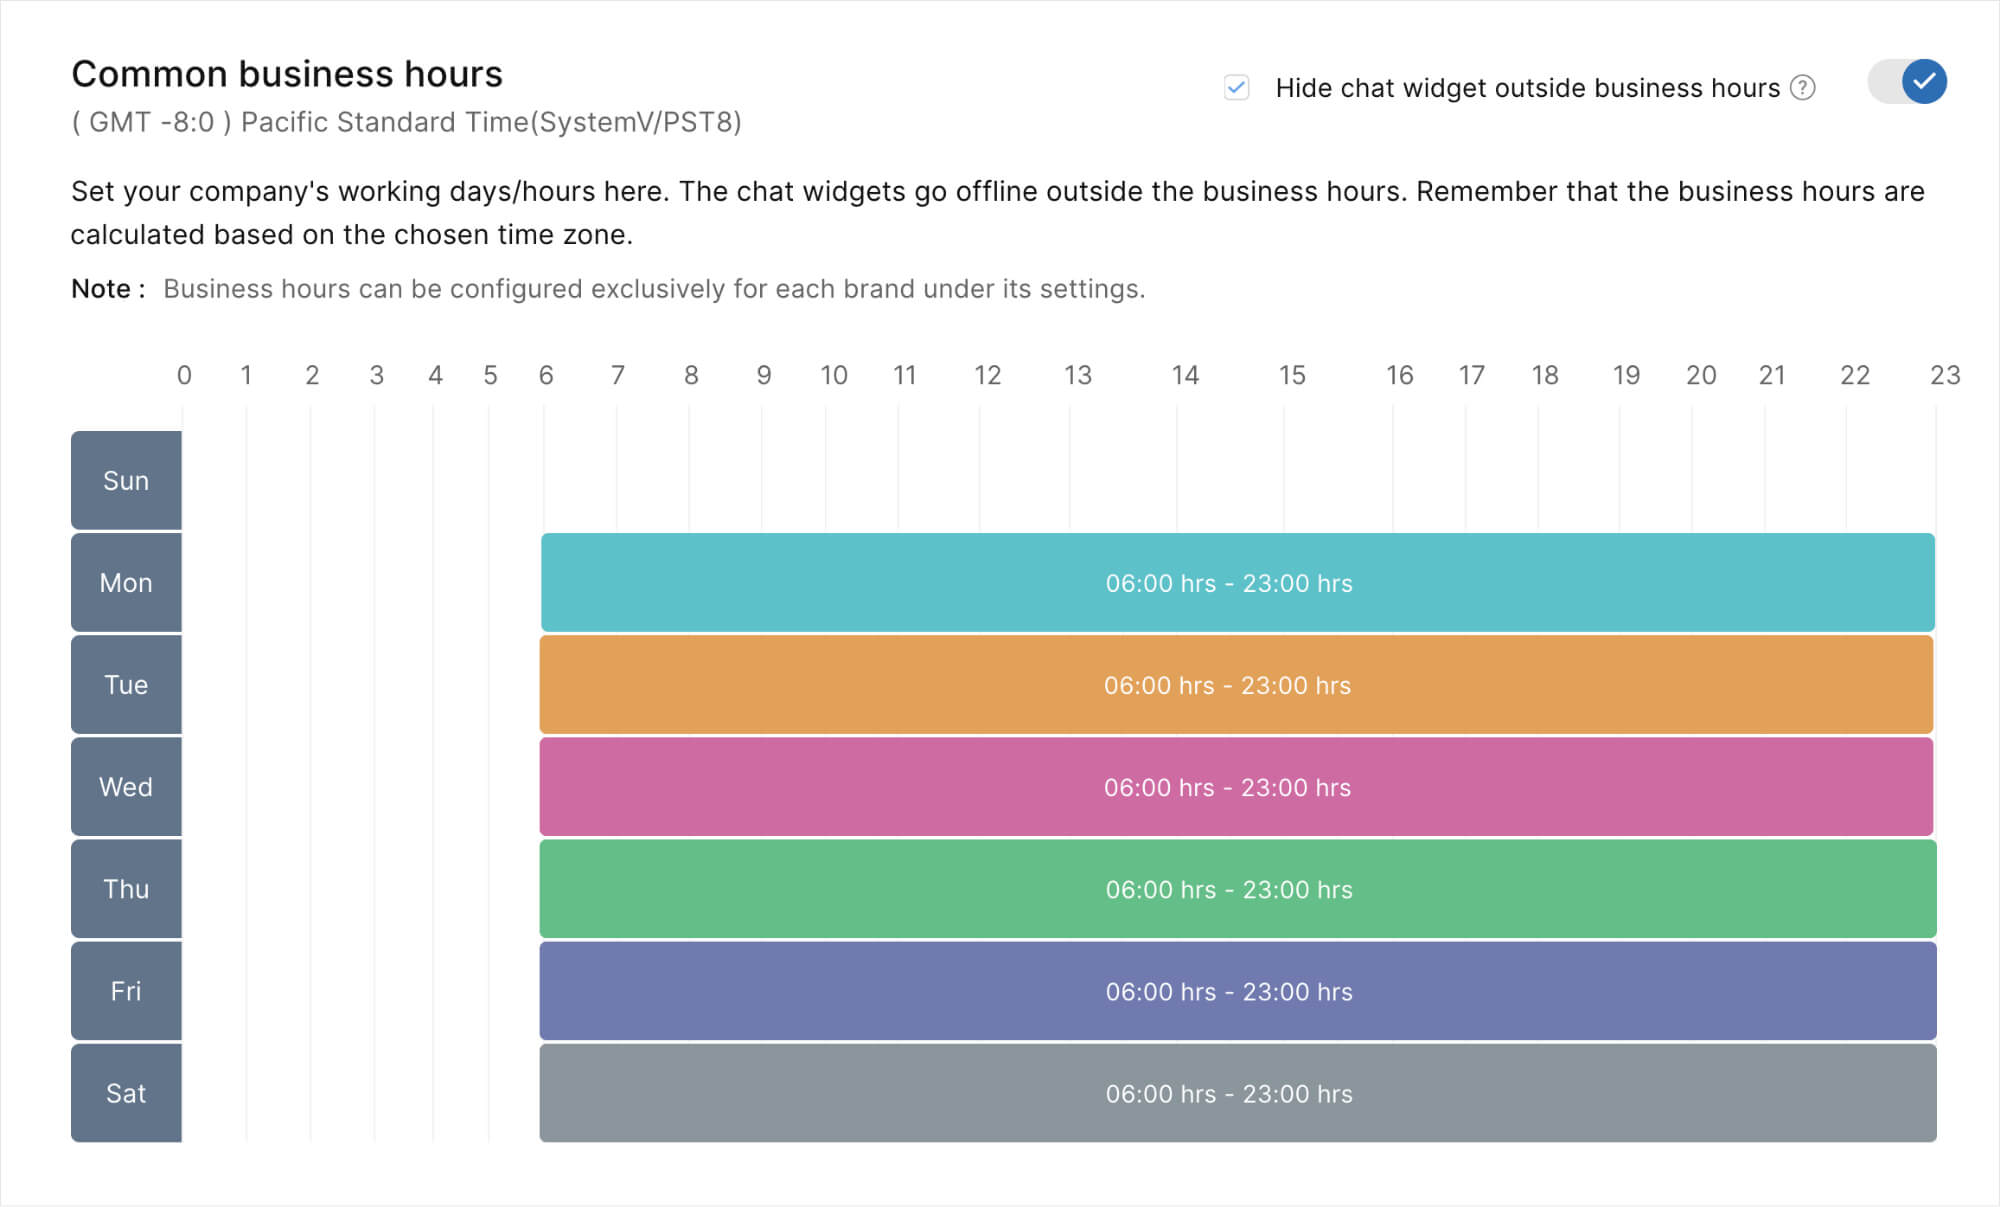Viewport: 2000px width, 1207px height.
Task: Click the Fri blue-purple business hours bar
Action: pyautogui.click(x=1229, y=990)
